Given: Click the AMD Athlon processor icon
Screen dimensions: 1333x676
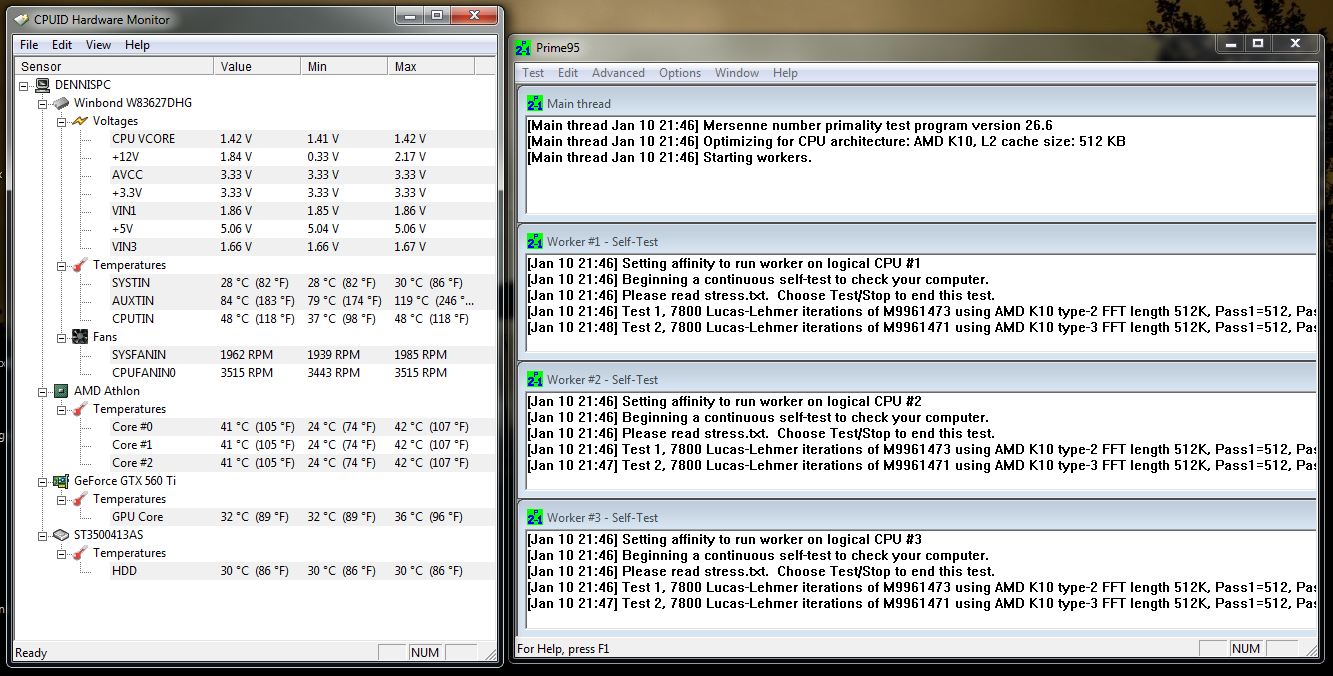Looking at the screenshot, I should [61, 391].
